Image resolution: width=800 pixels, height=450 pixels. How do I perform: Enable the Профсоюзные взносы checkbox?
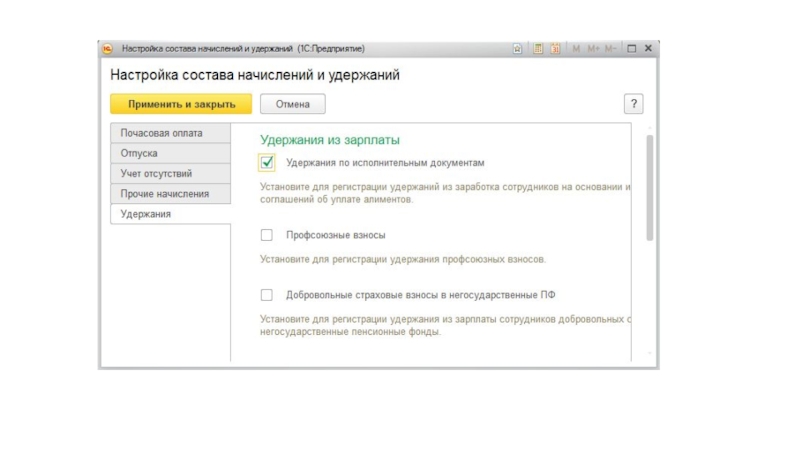[x=267, y=235]
